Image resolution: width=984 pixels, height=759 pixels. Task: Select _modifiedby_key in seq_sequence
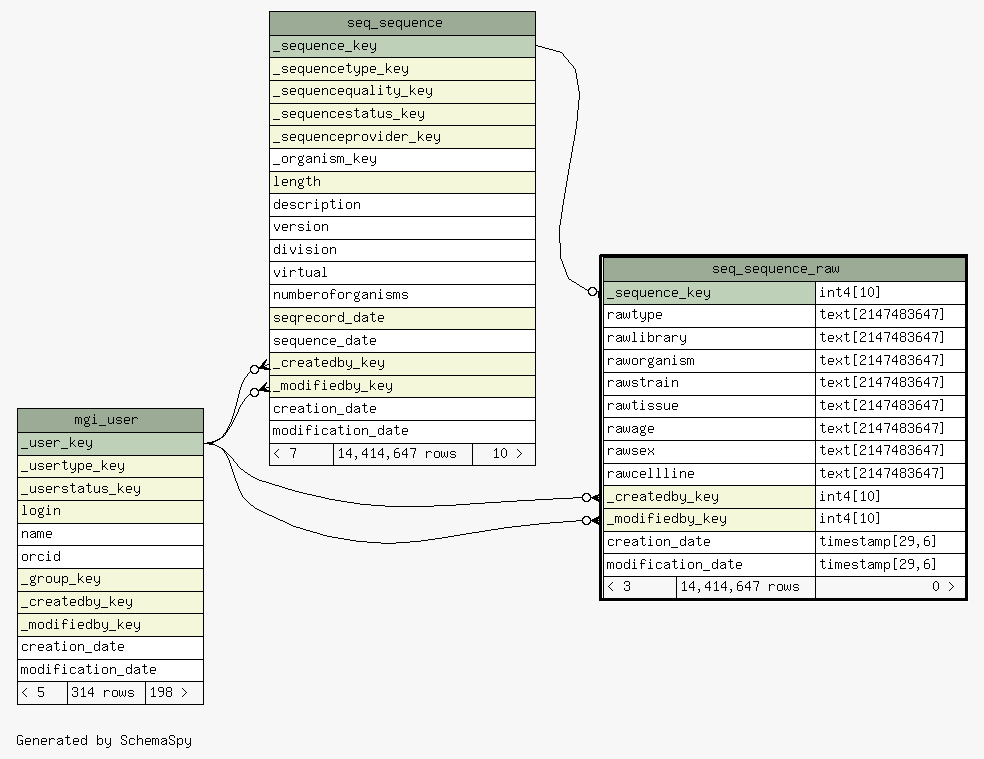point(402,386)
